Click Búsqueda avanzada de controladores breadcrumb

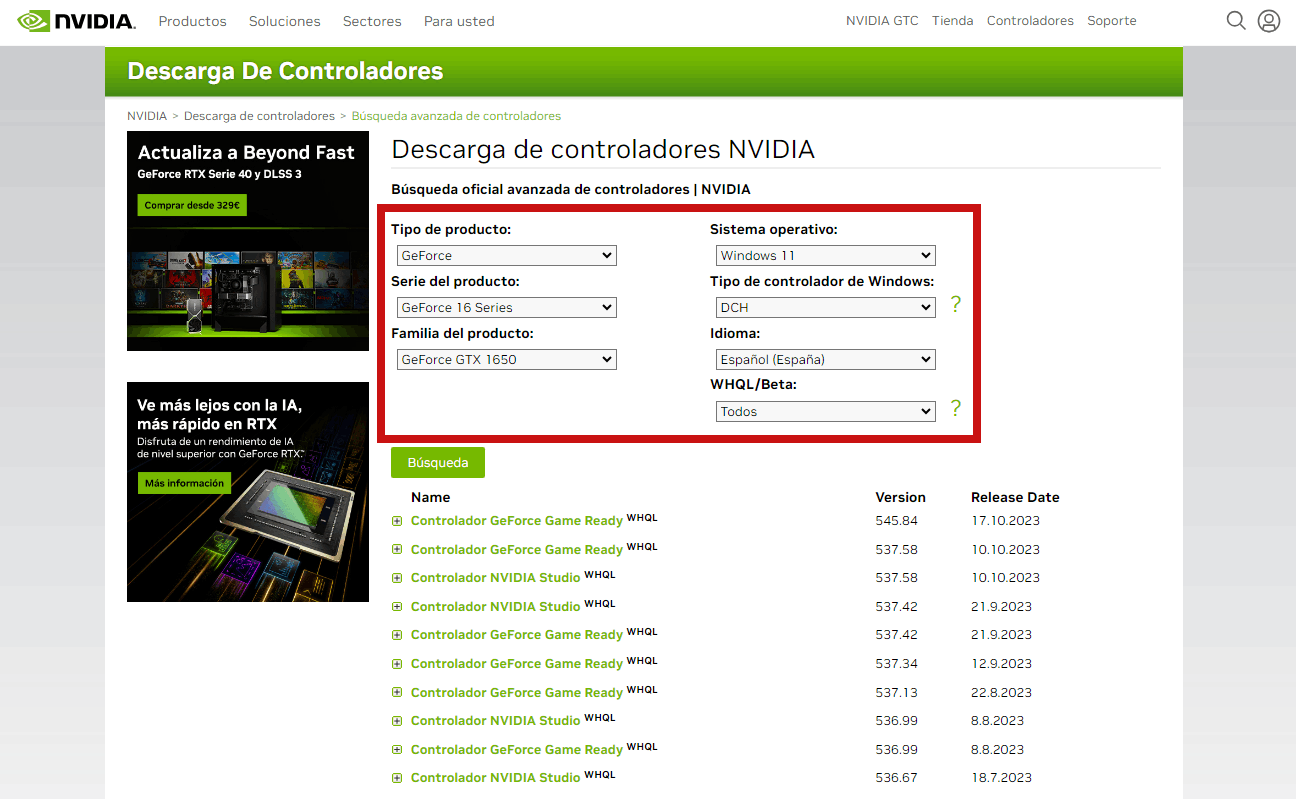point(456,116)
